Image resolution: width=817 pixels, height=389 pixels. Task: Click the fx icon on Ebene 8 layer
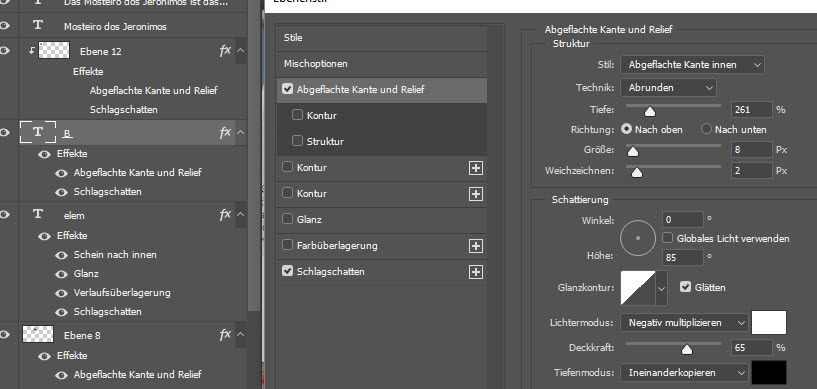tap(225, 335)
